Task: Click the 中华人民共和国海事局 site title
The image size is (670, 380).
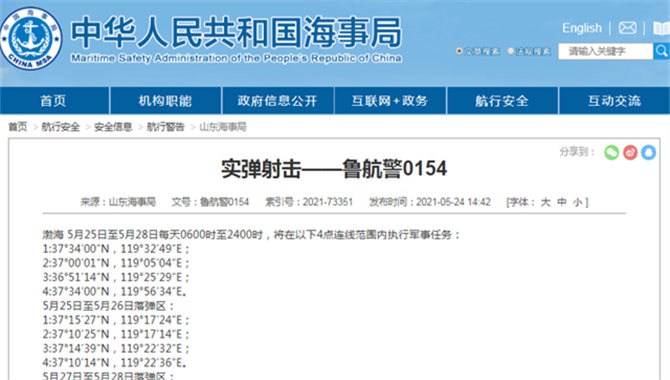Action: 236,32
